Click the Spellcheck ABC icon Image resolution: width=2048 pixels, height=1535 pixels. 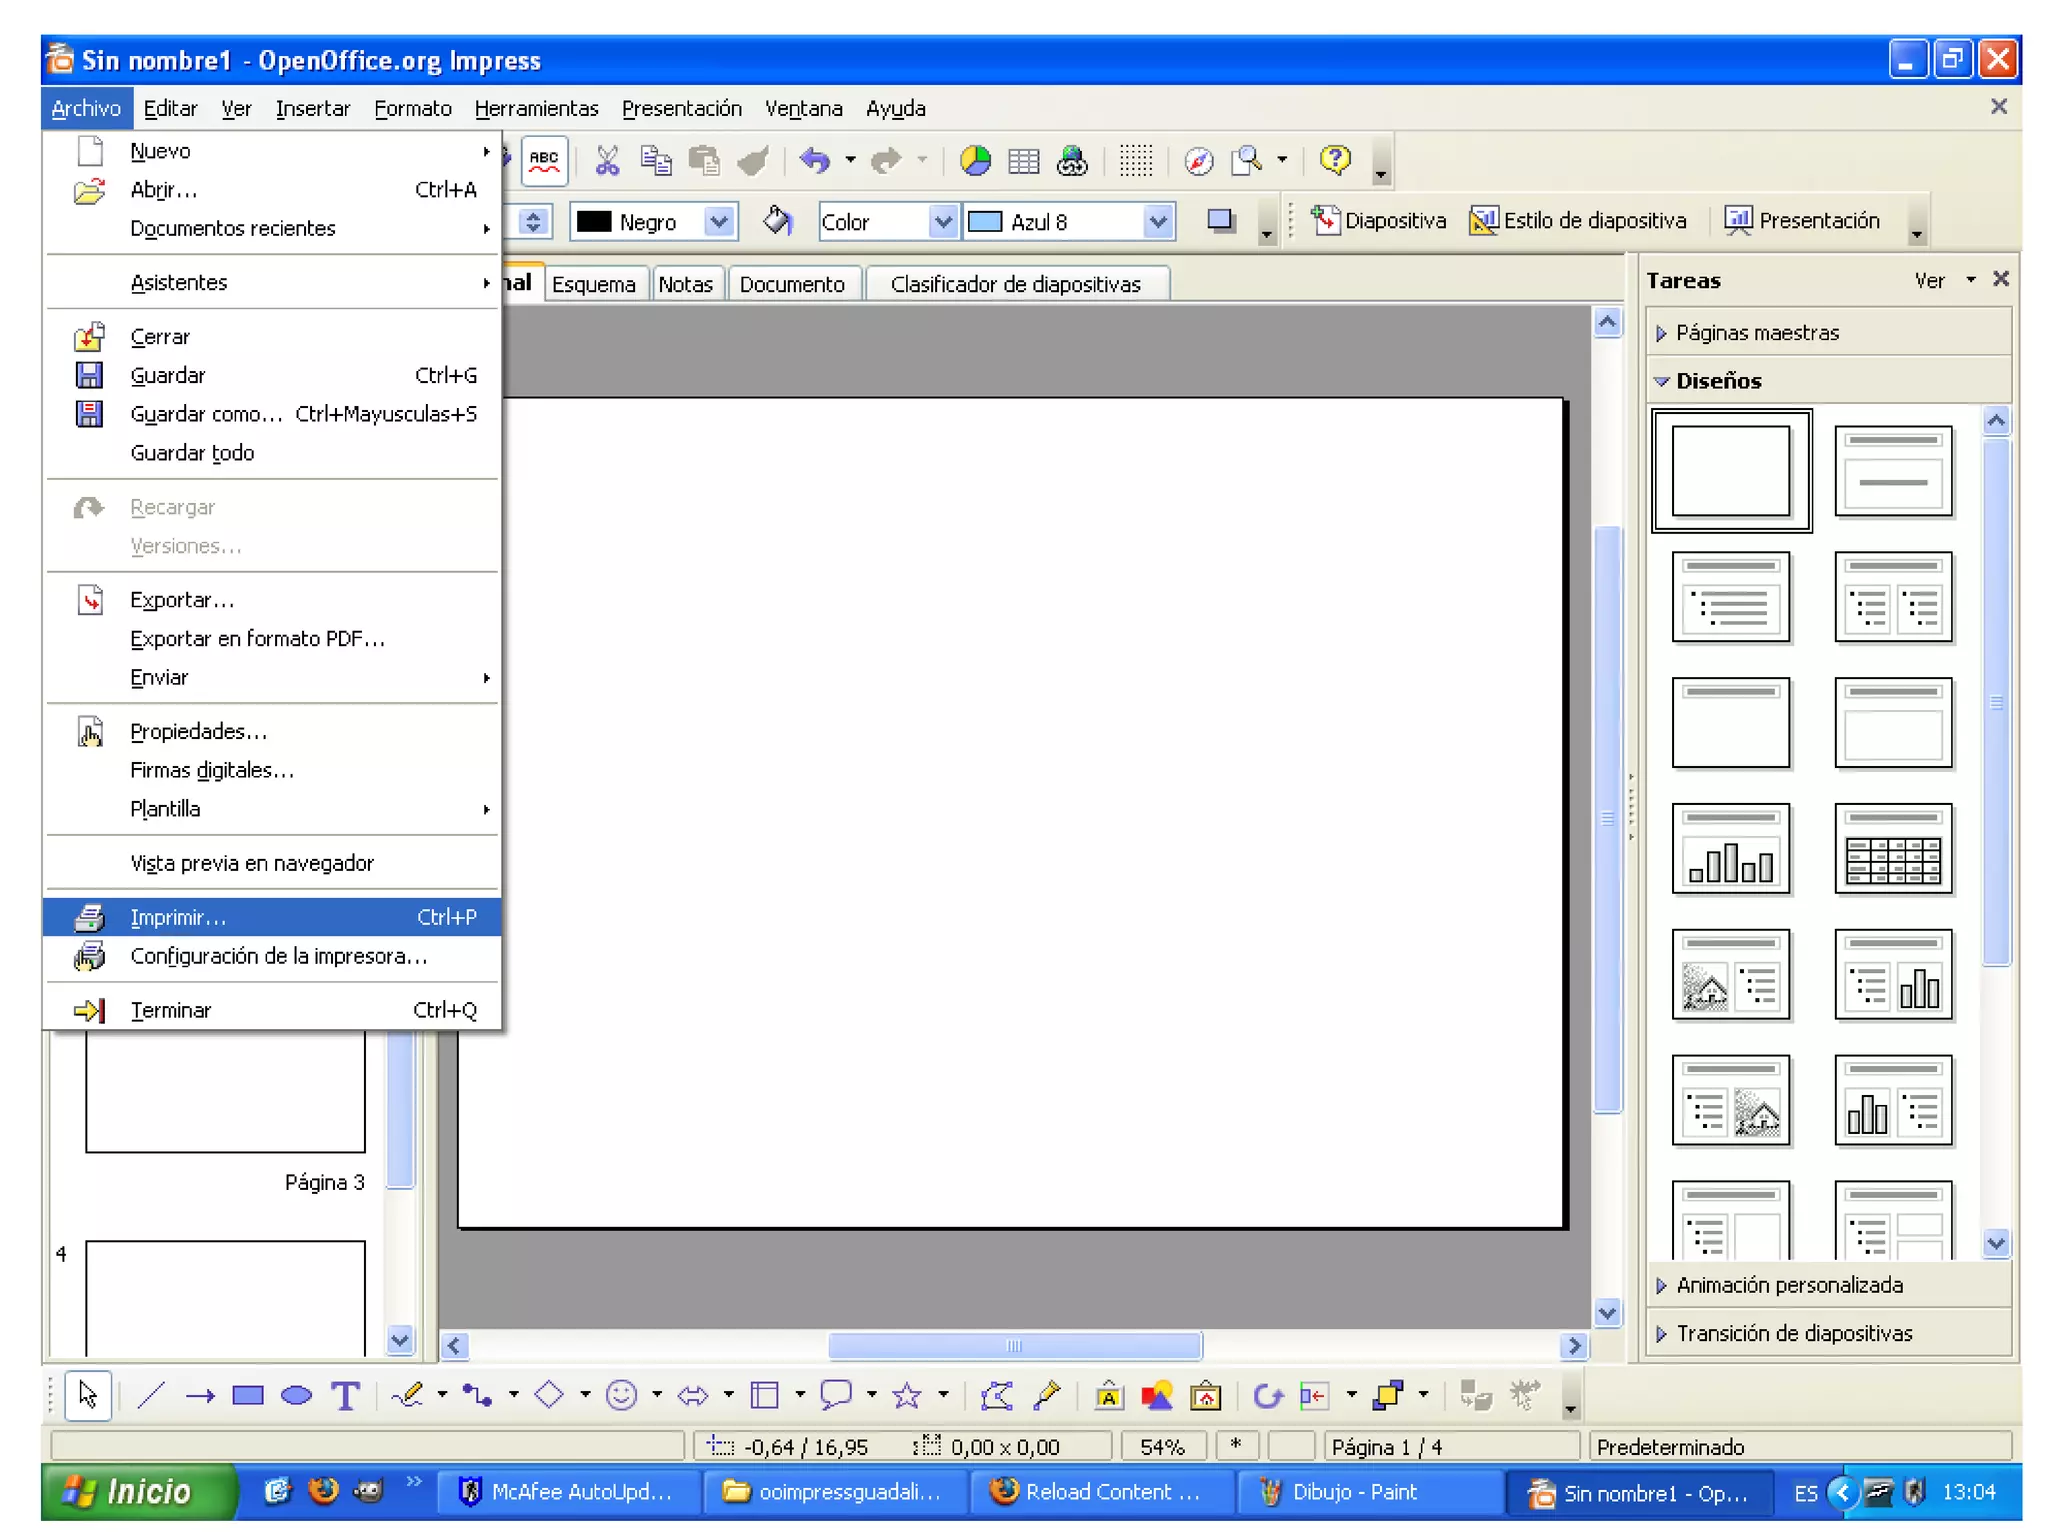(x=544, y=161)
